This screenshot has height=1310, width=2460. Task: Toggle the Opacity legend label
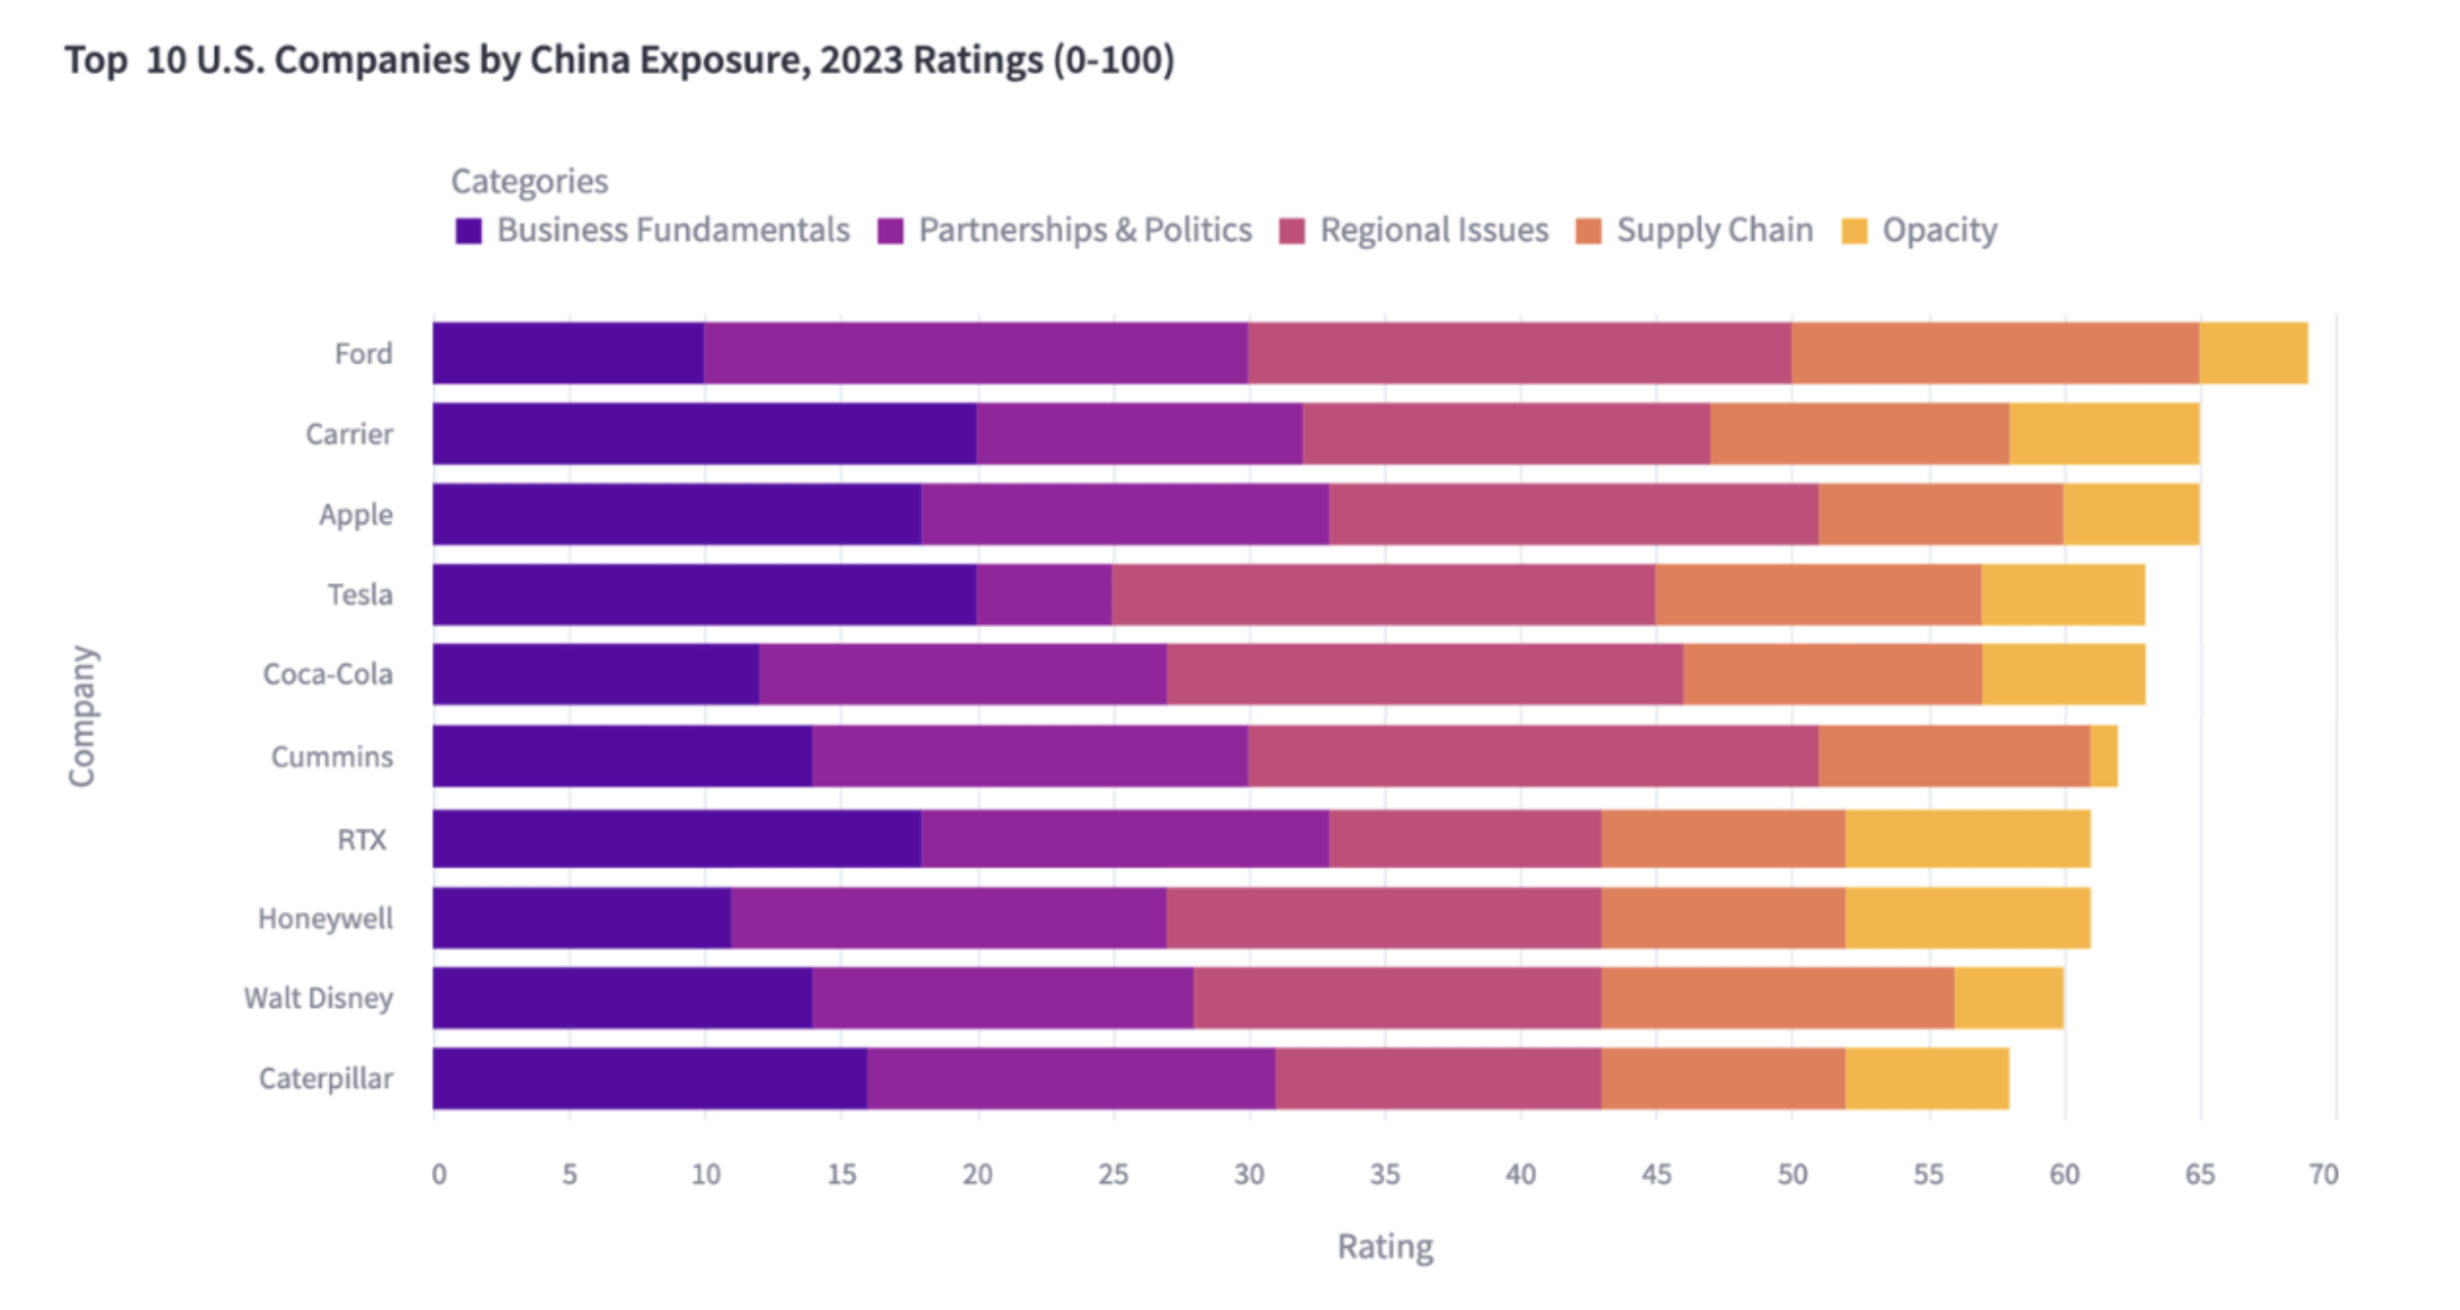(x=1939, y=231)
